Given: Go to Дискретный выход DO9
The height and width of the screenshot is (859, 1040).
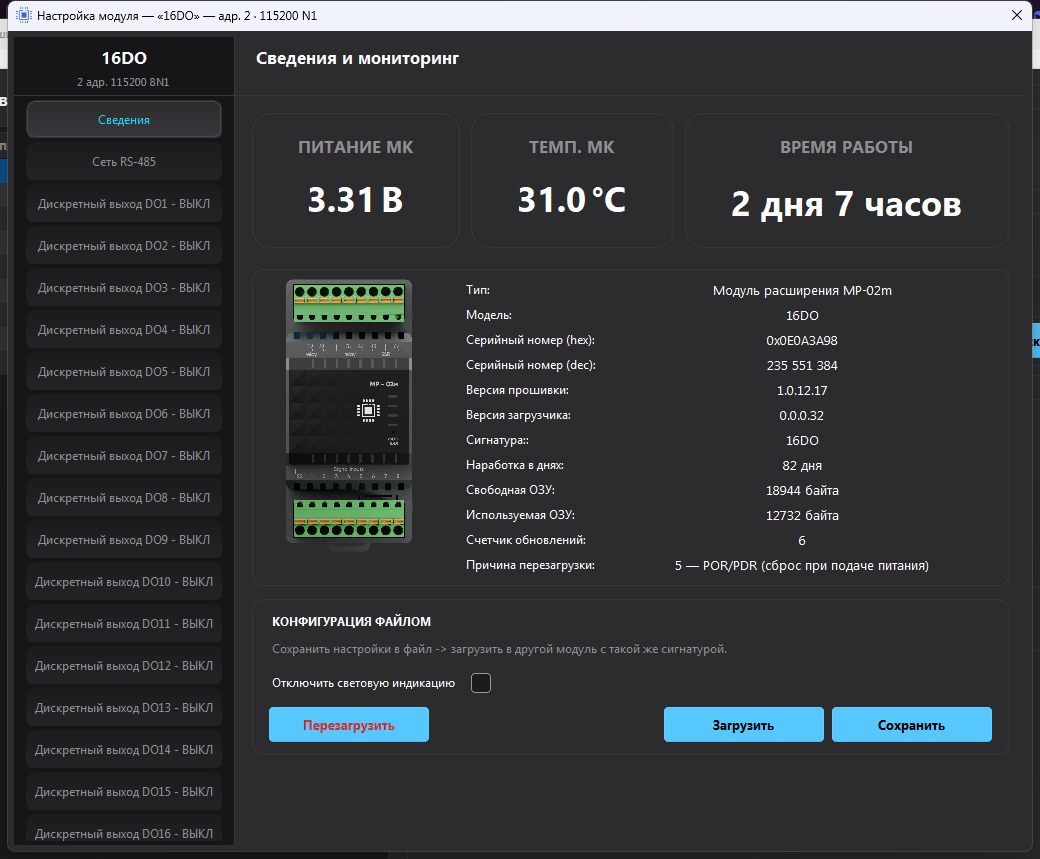Looking at the screenshot, I should click(x=124, y=539).
